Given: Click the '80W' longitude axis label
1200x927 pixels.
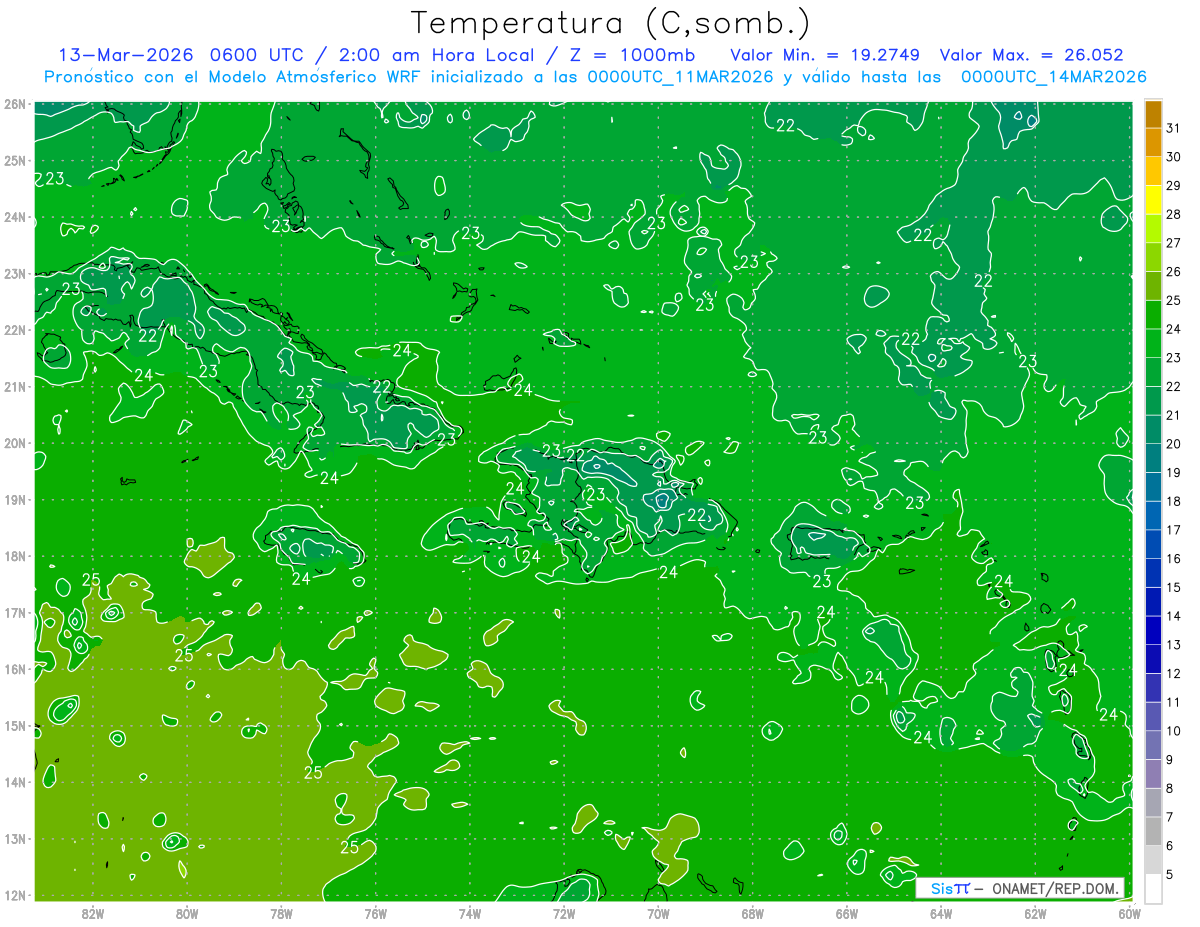Looking at the screenshot, I should [187, 913].
